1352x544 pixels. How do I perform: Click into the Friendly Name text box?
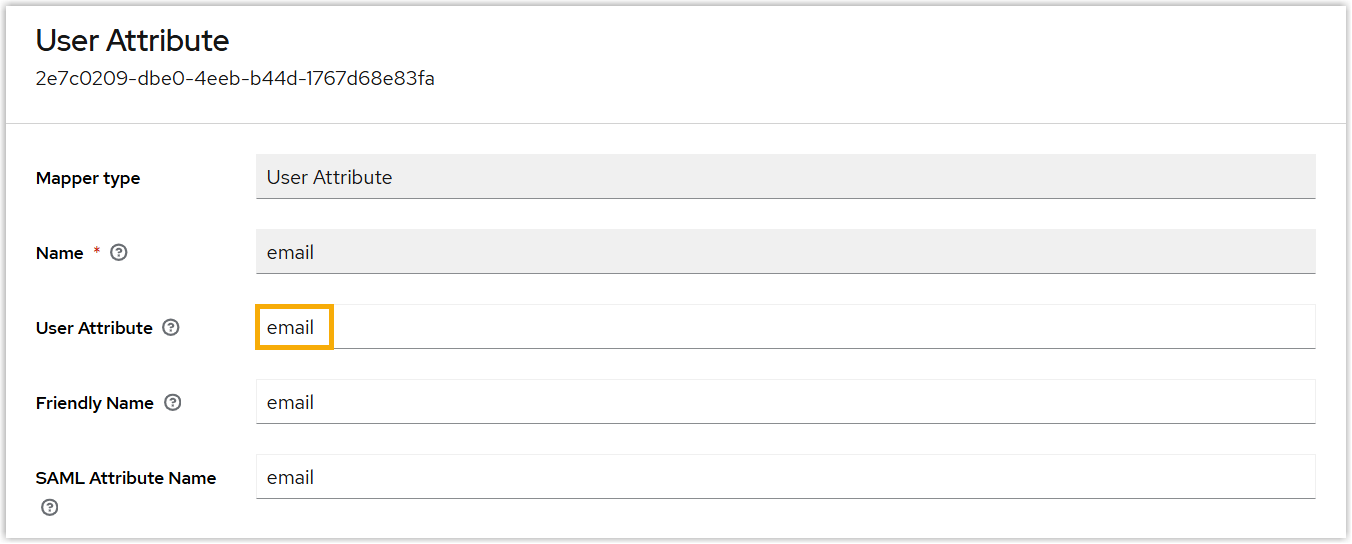tap(785, 402)
